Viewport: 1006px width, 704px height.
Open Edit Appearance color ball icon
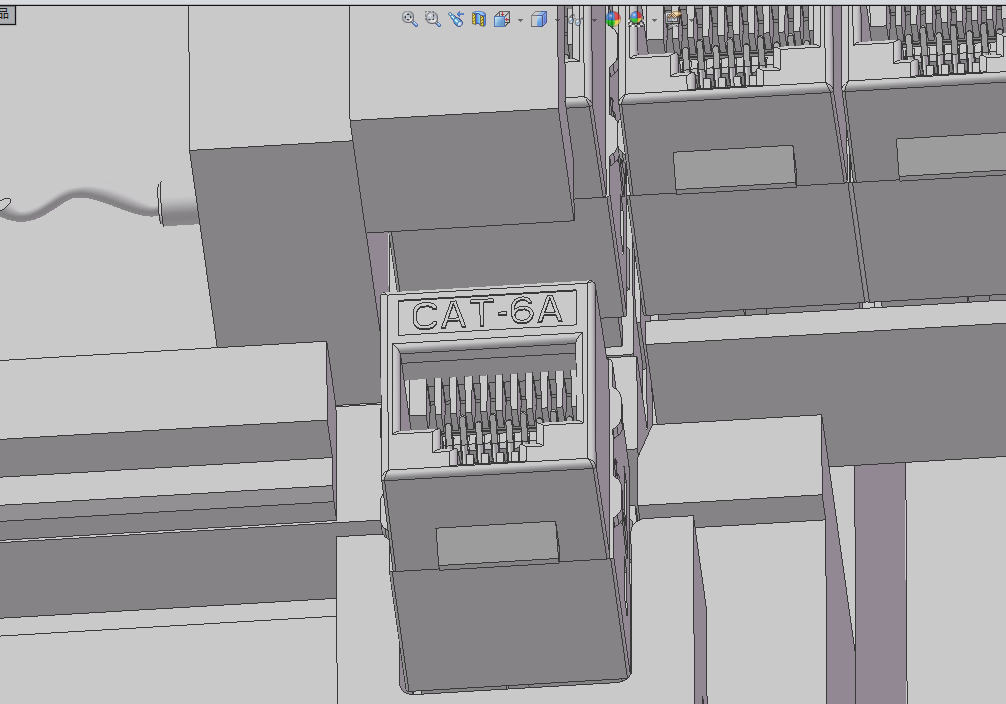pos(613,19)
